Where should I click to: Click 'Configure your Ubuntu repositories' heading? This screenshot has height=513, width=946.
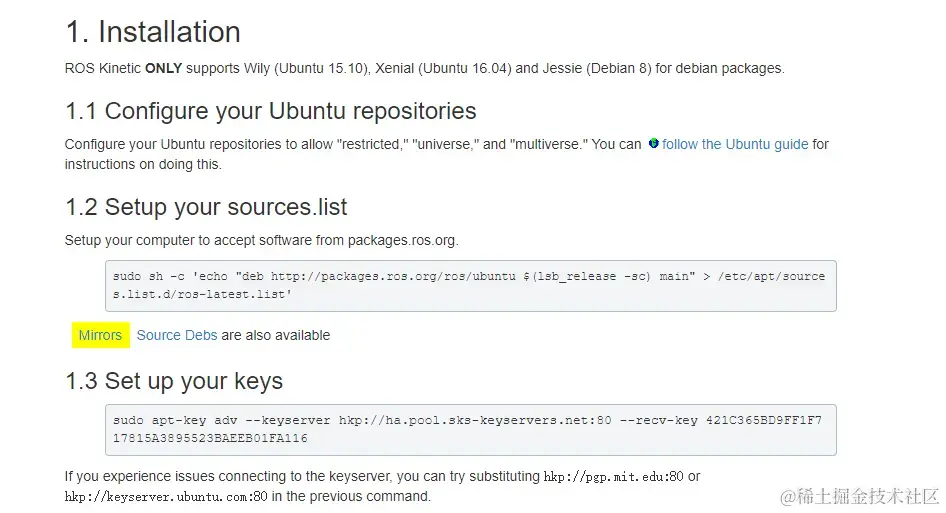click(x=270, y=110)
